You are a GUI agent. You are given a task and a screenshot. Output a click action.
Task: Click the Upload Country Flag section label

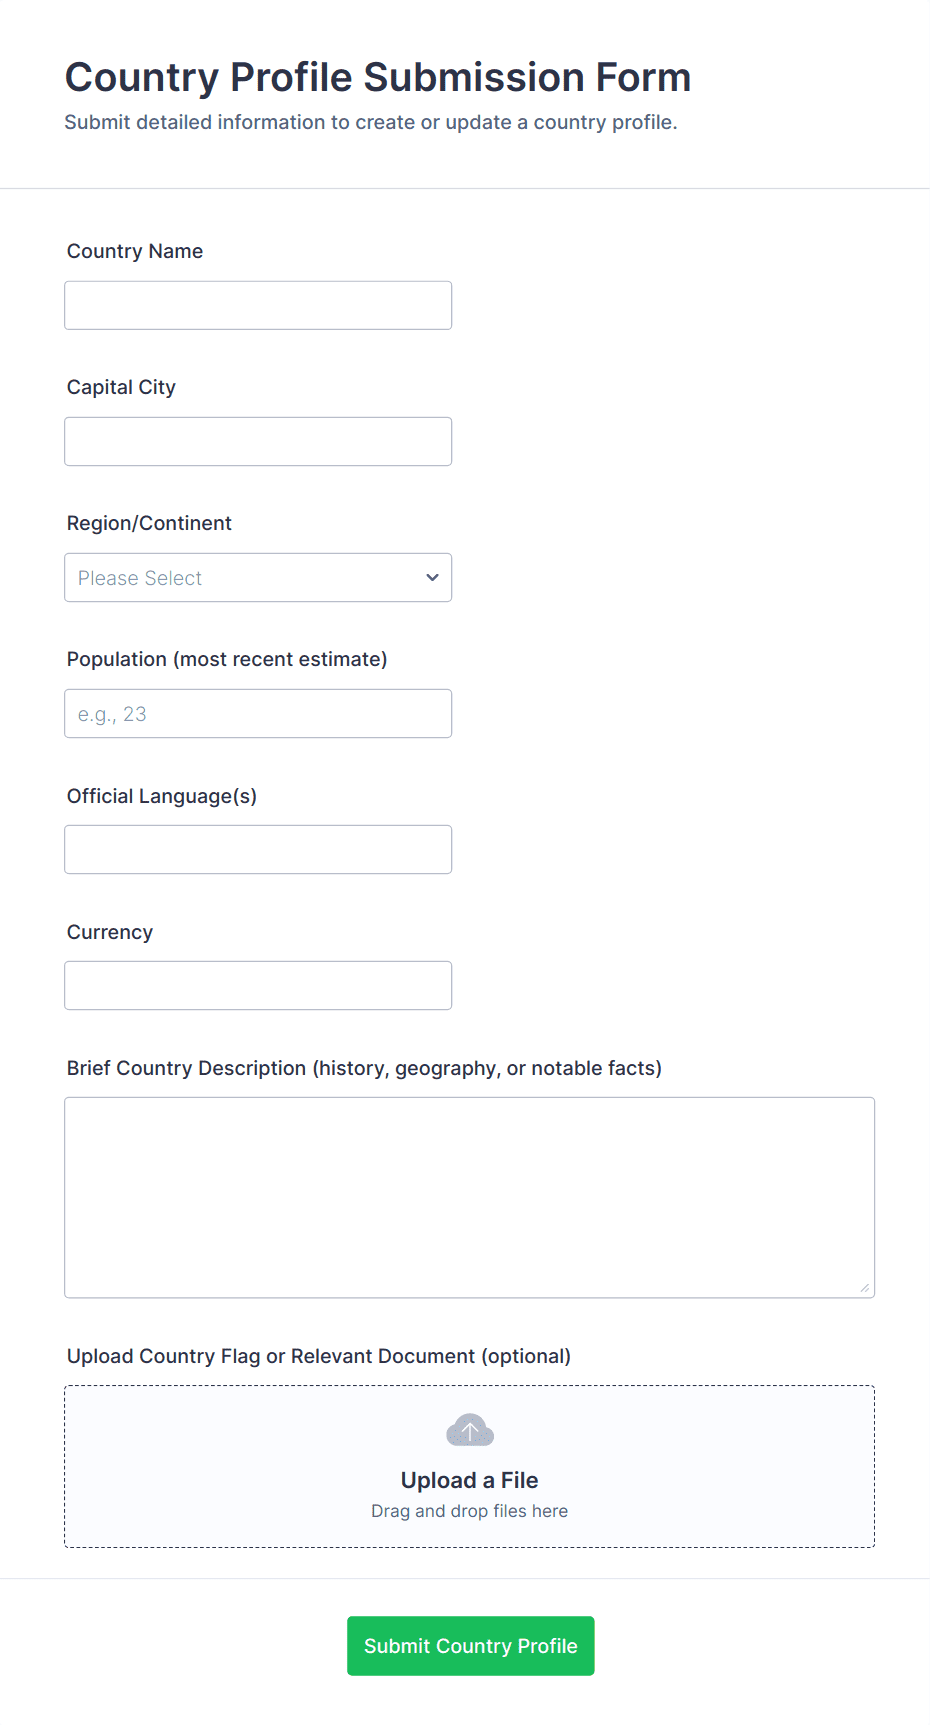[x=318, y=1356]
